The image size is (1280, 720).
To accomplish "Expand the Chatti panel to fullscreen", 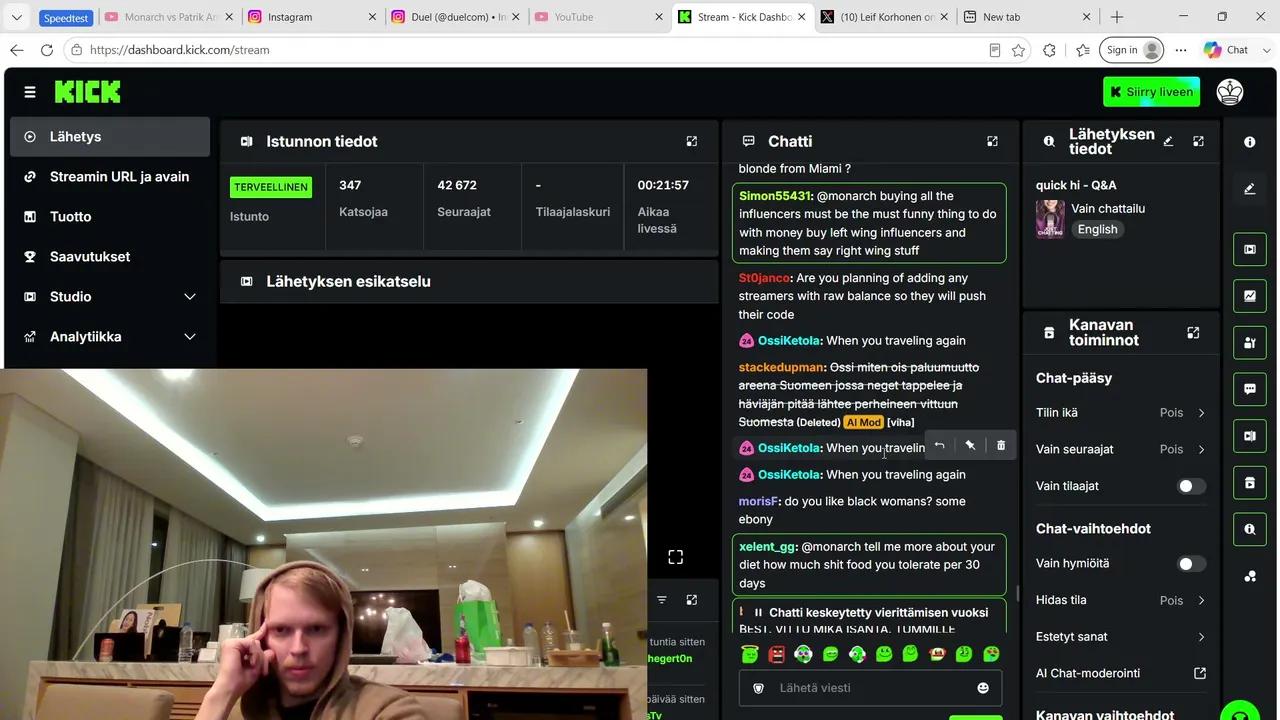I will 993,142.
